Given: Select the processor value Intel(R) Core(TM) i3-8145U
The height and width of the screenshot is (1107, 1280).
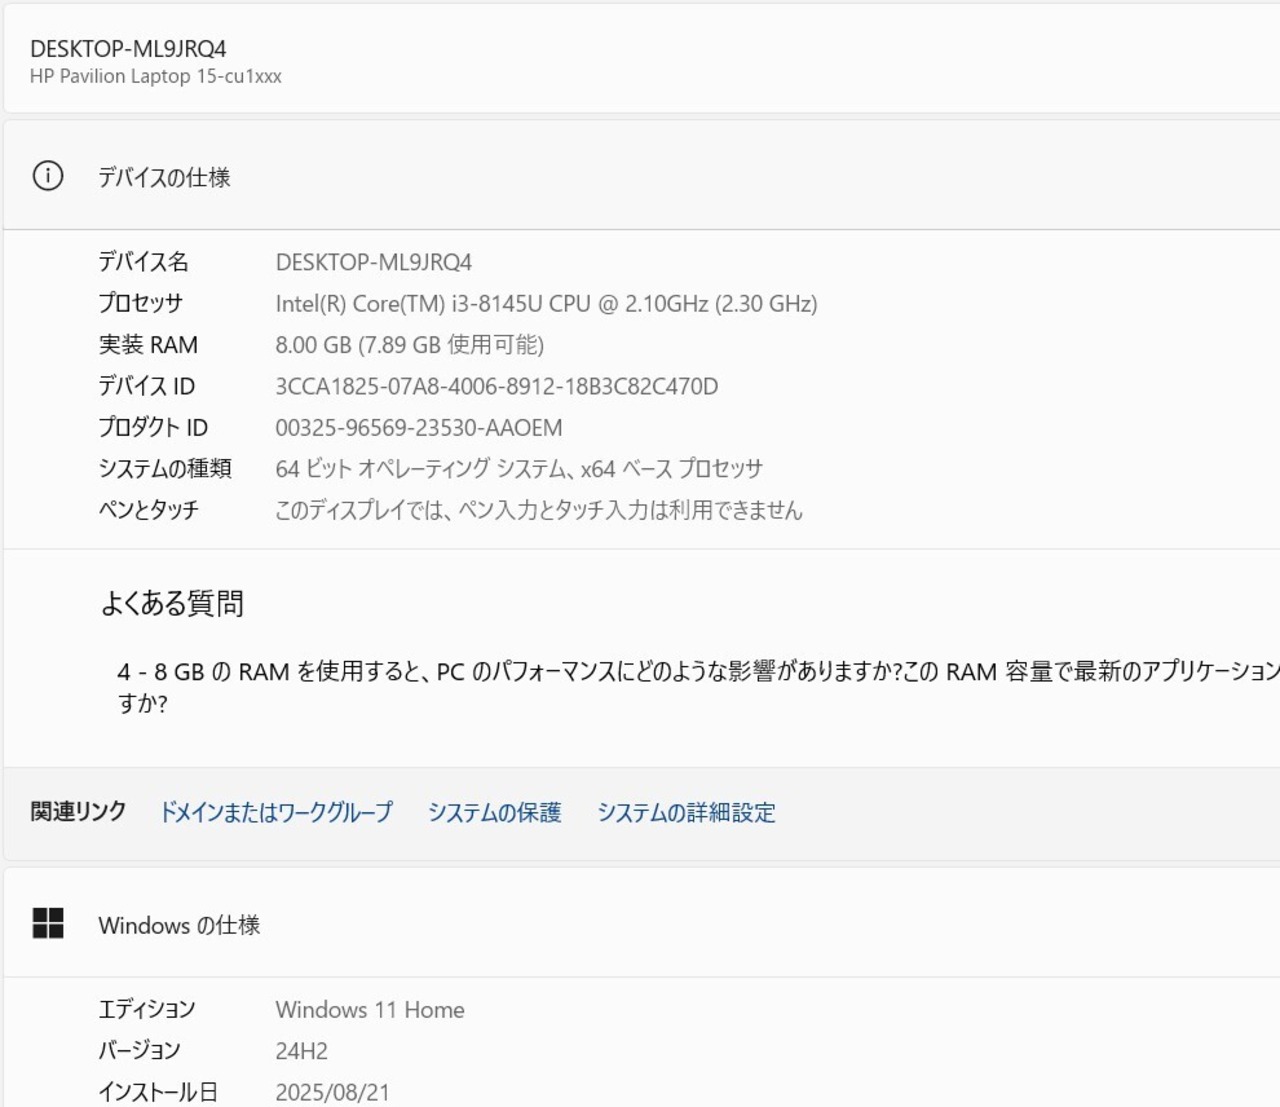Looking at the screenshot, I should pyautogui.click(x=546, y=304).
